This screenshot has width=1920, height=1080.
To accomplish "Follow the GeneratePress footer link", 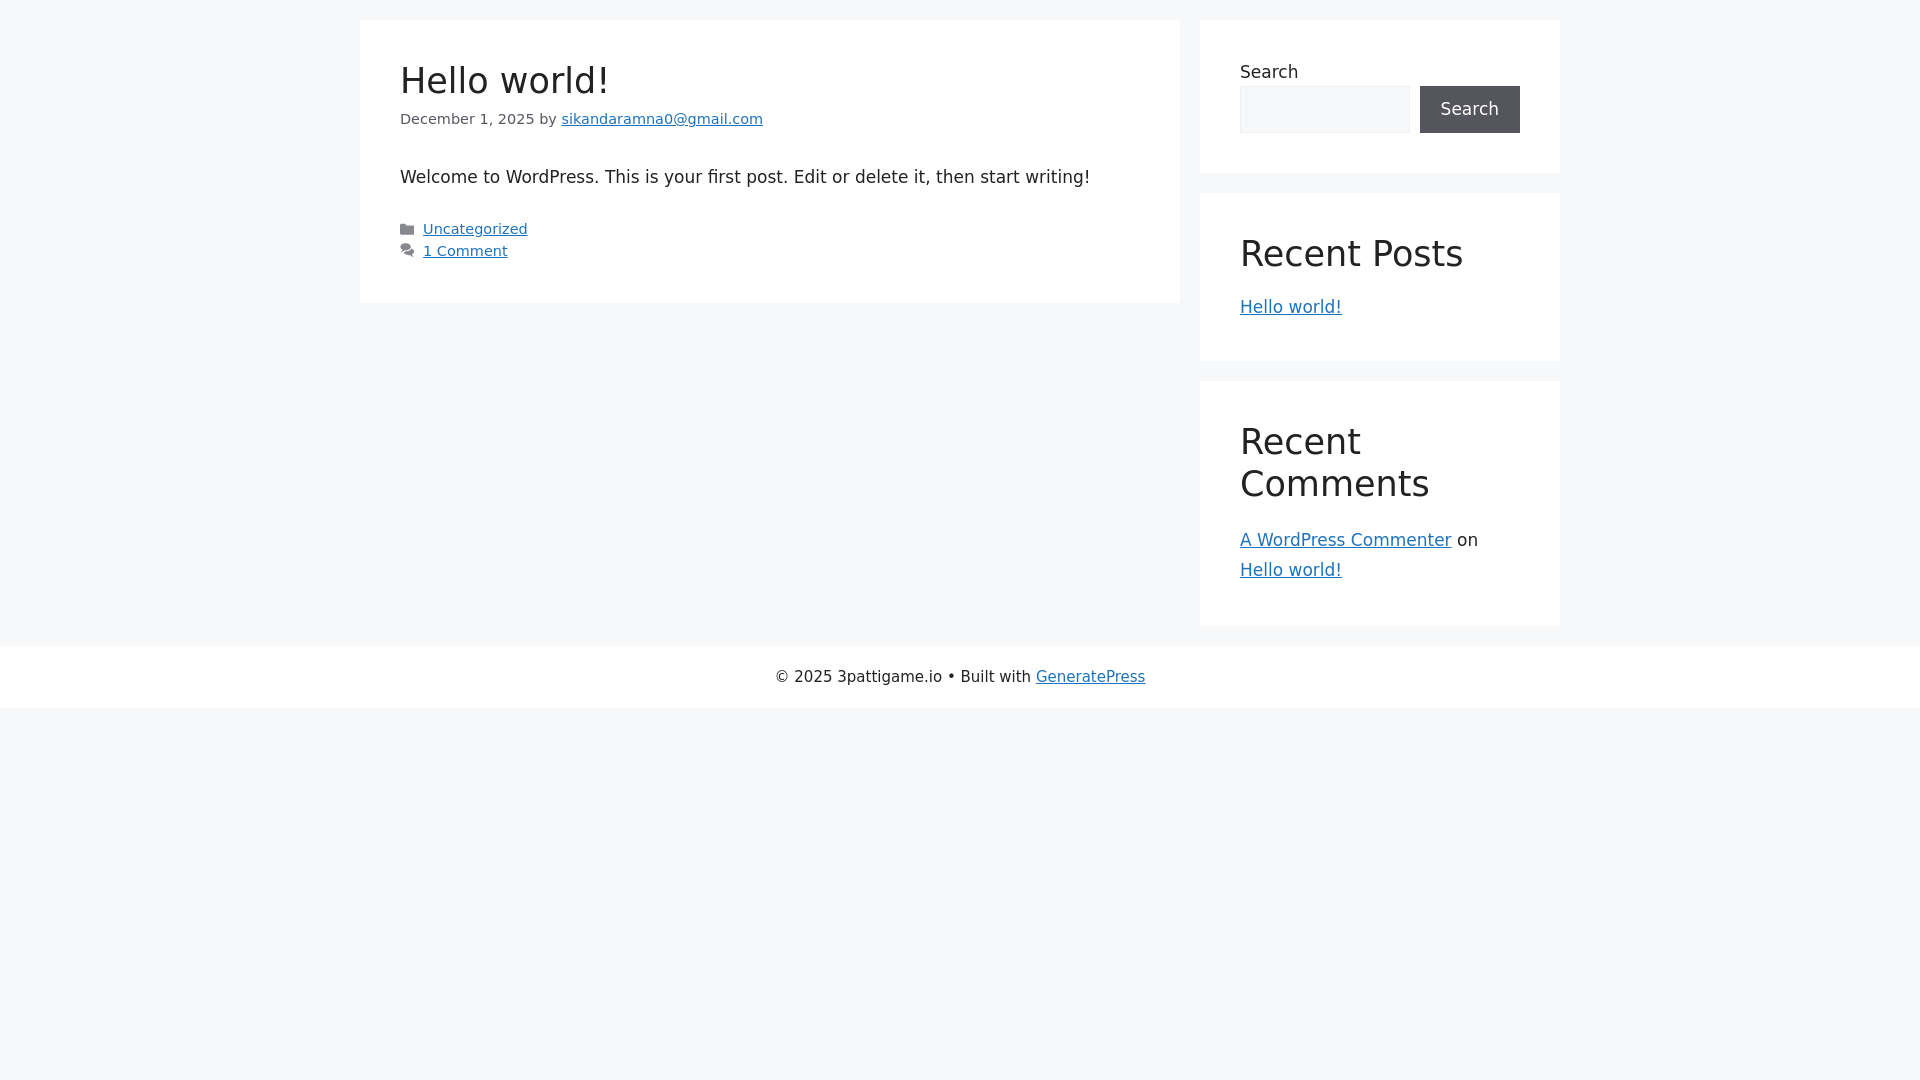I will 1090,677.
